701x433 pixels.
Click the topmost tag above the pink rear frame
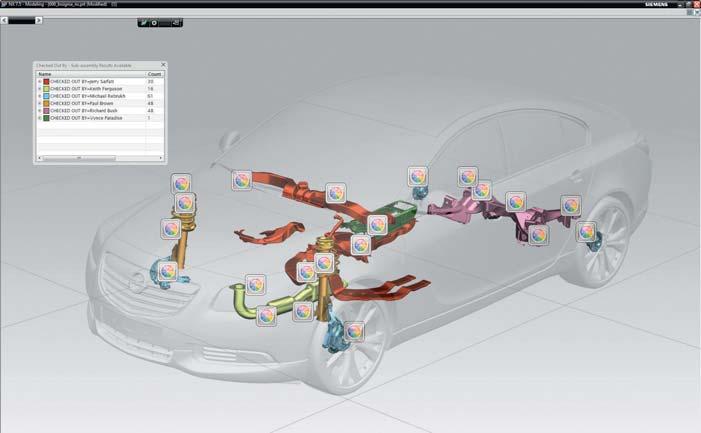(x=468, y=177)
